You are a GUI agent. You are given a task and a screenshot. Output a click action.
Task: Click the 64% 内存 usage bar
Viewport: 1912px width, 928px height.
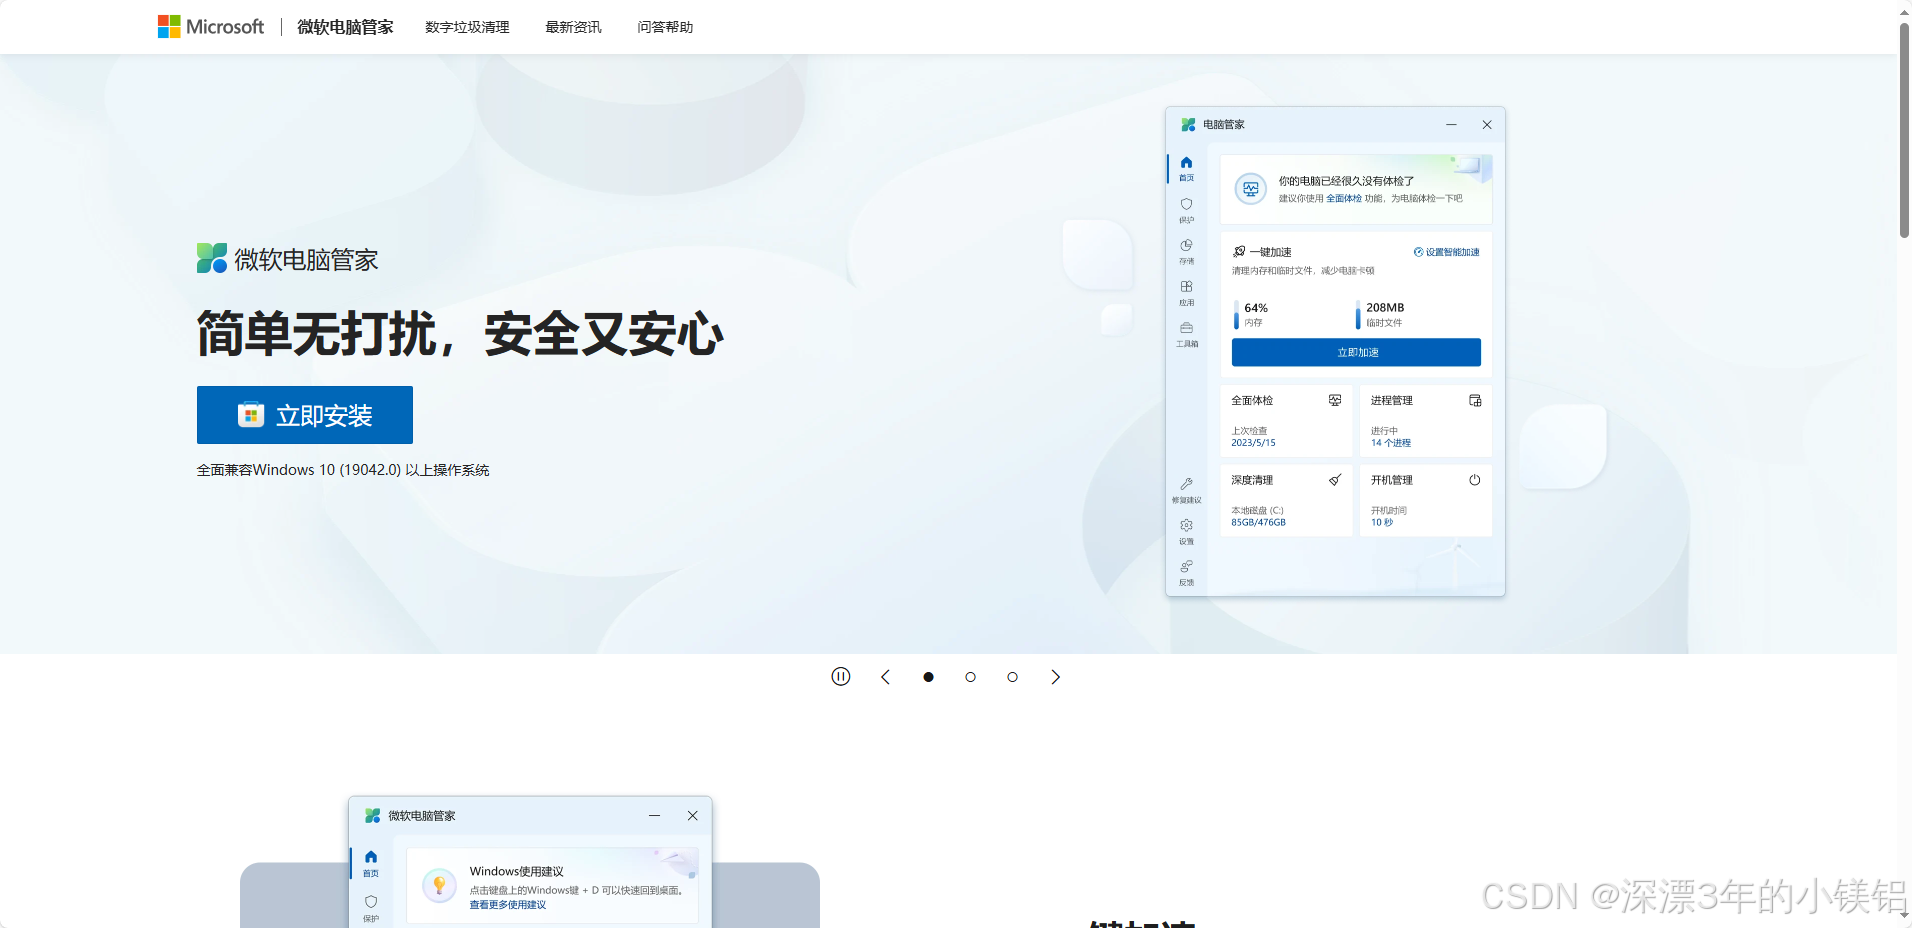1236,314
